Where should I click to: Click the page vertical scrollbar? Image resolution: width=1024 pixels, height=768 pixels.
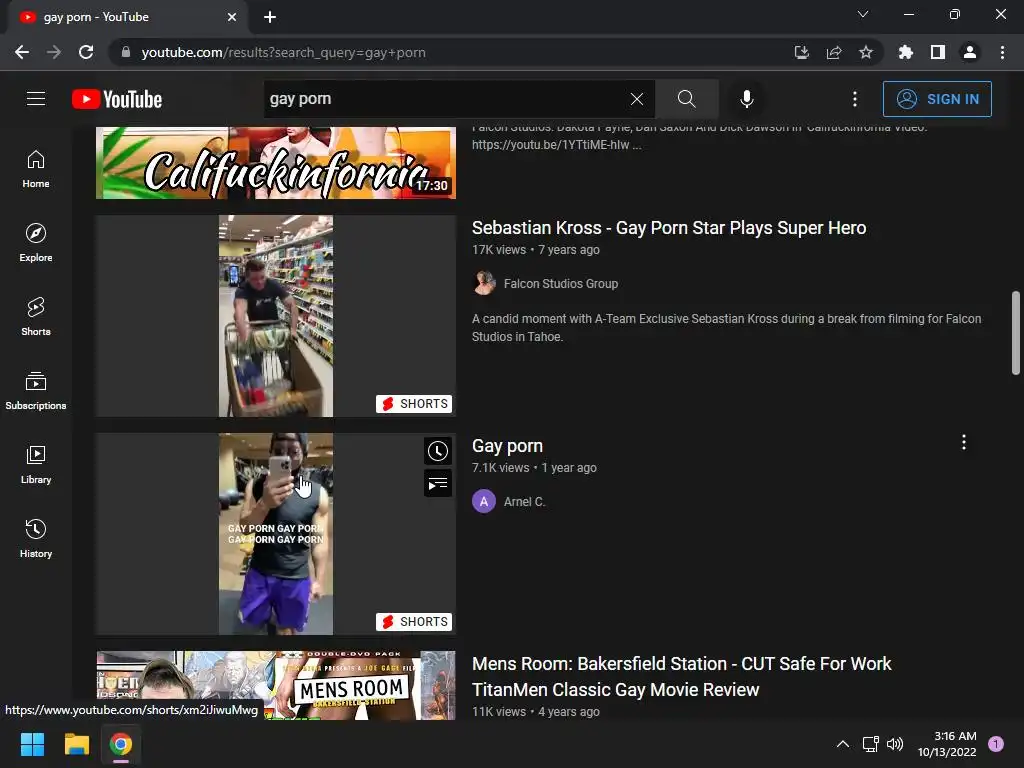(x=1016, y=333)
